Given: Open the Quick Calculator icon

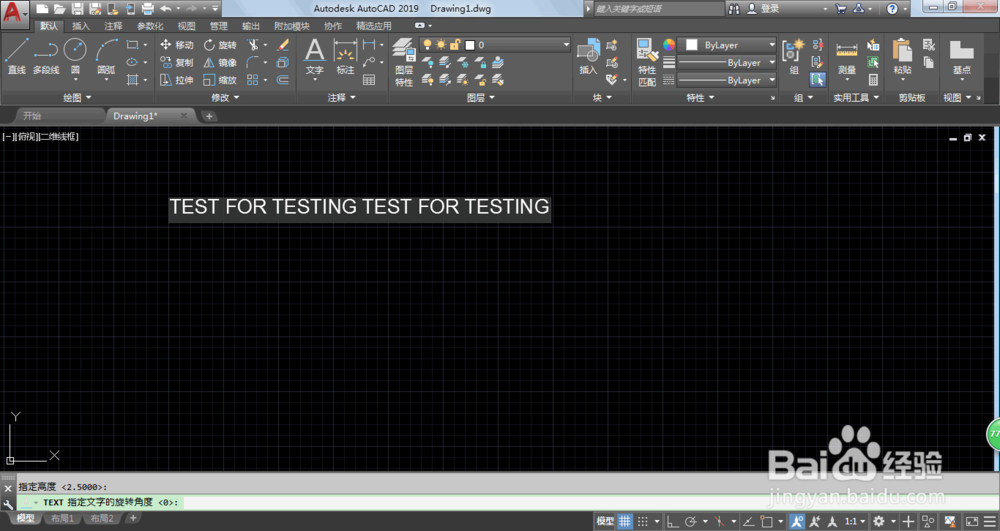Looking at the screenshot, I should 873,80.
